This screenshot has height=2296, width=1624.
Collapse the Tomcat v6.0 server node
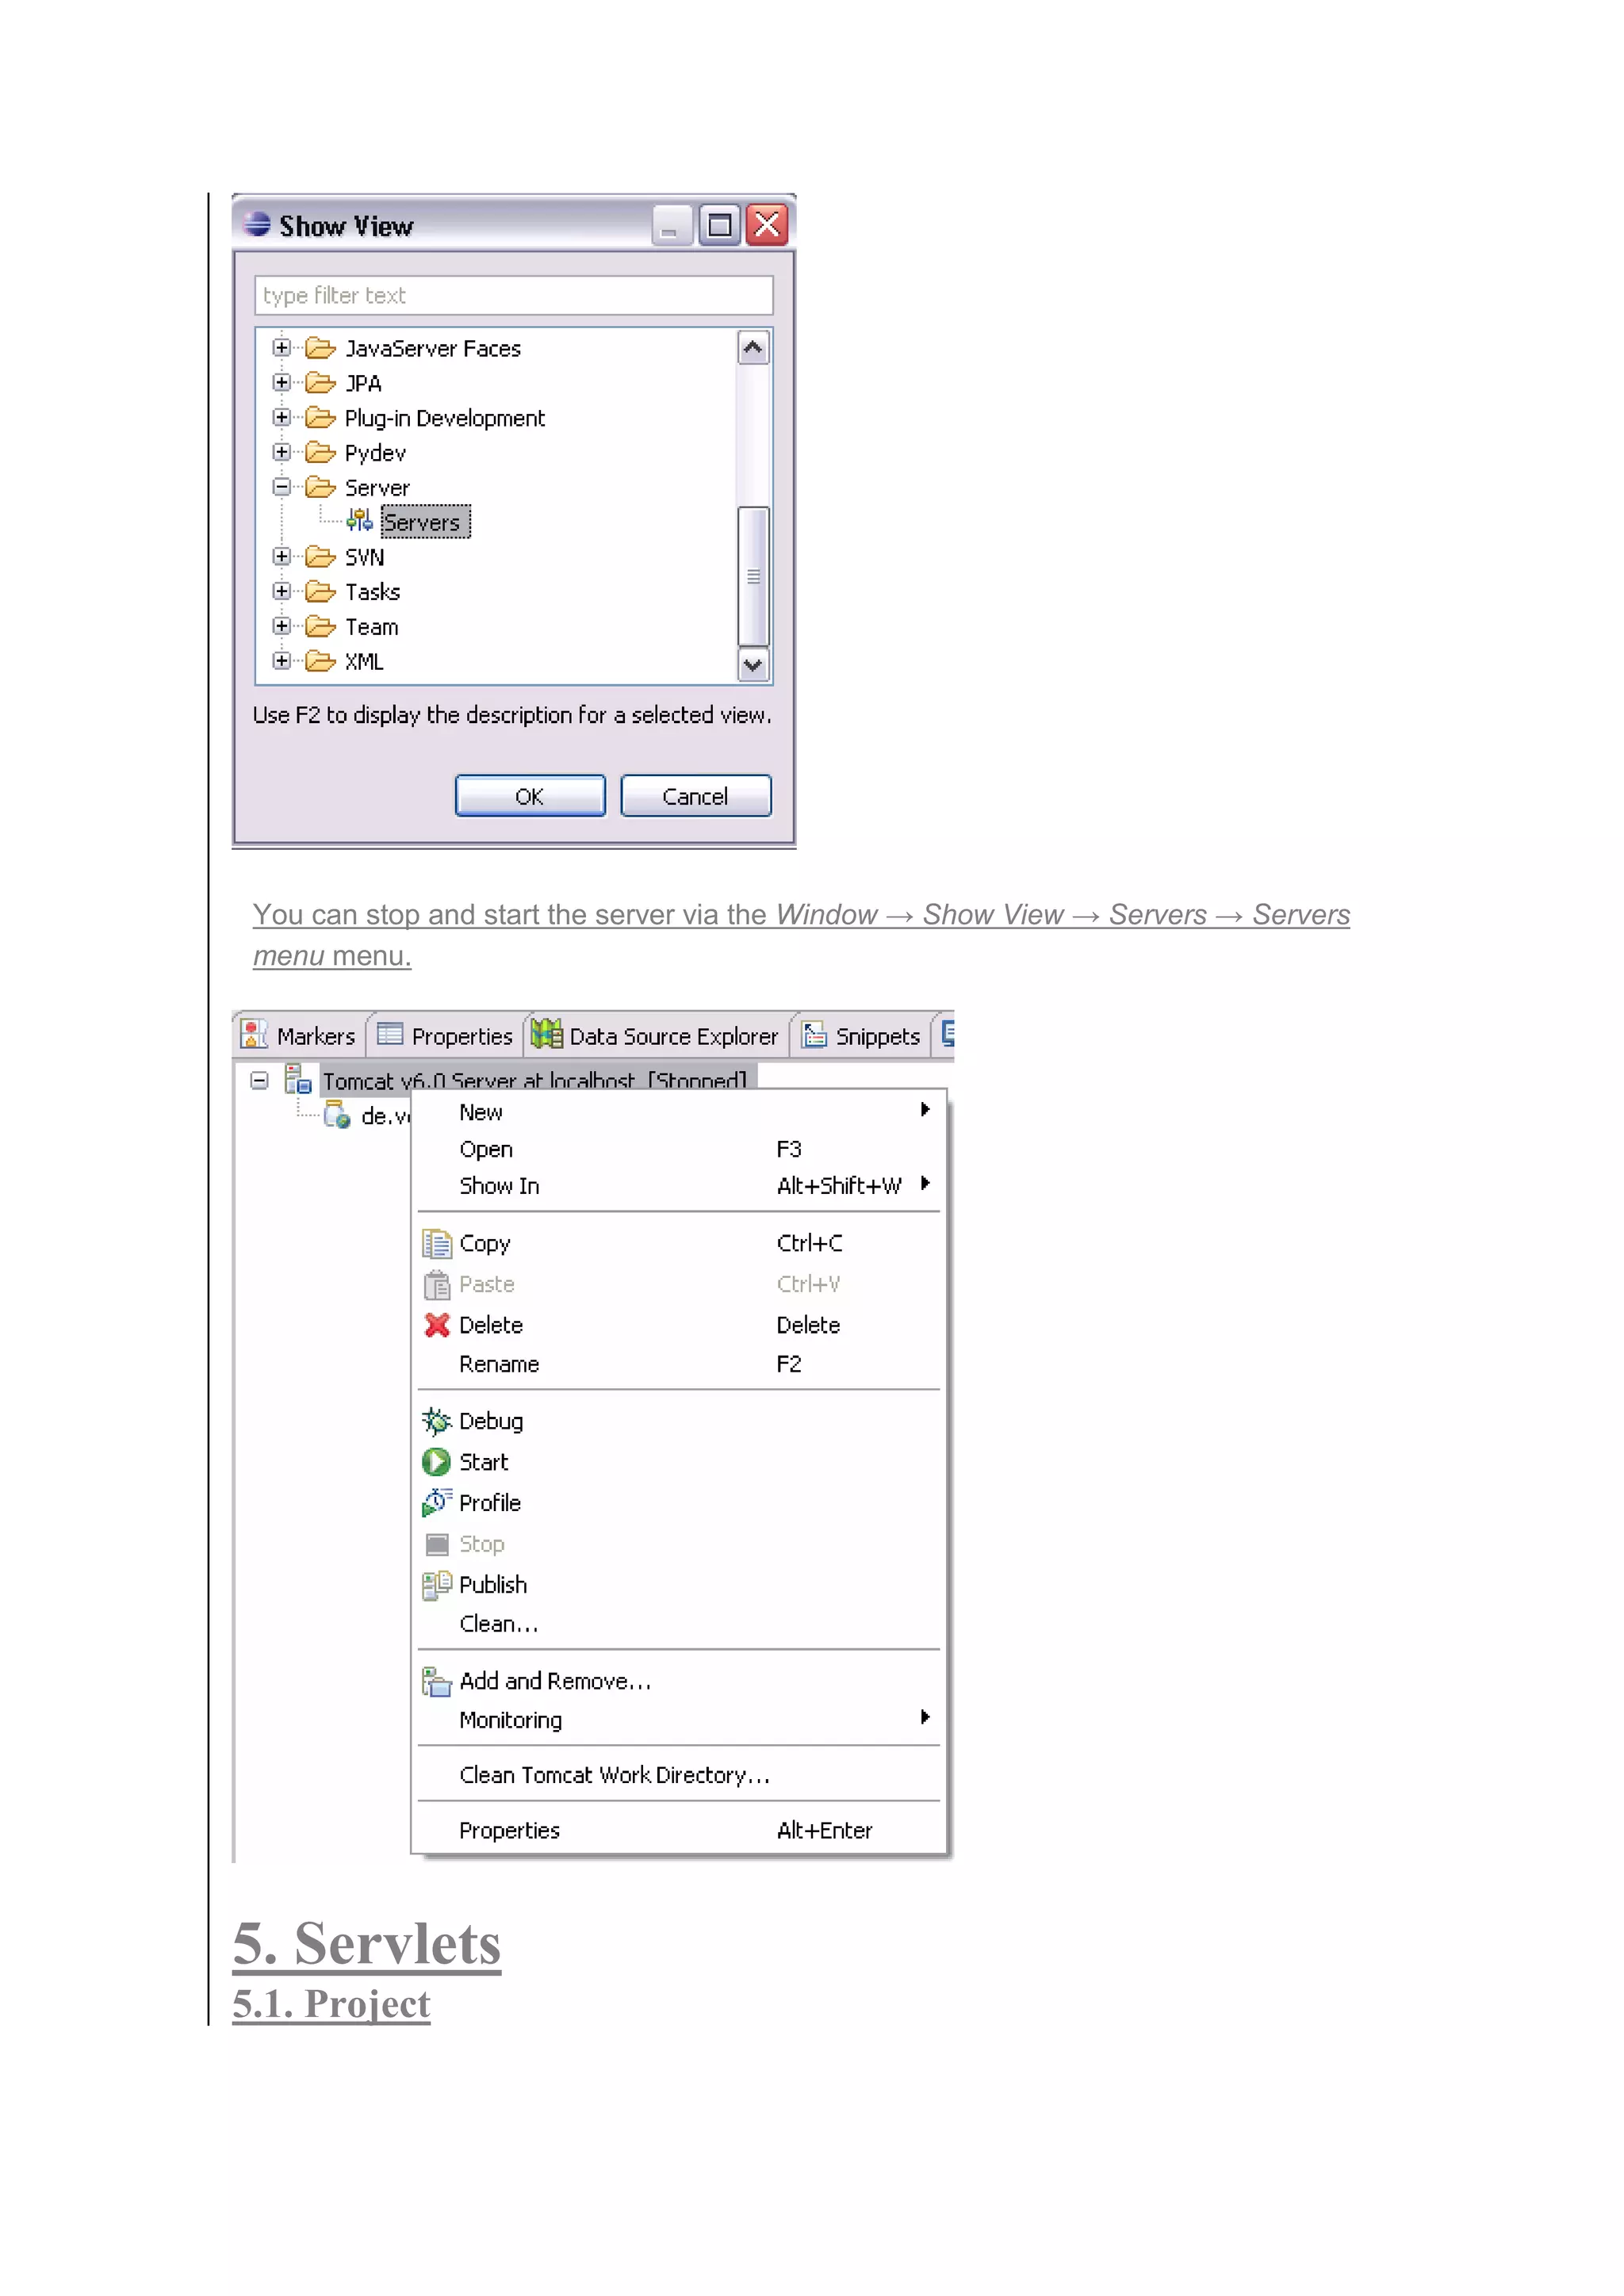point(259,1080)
